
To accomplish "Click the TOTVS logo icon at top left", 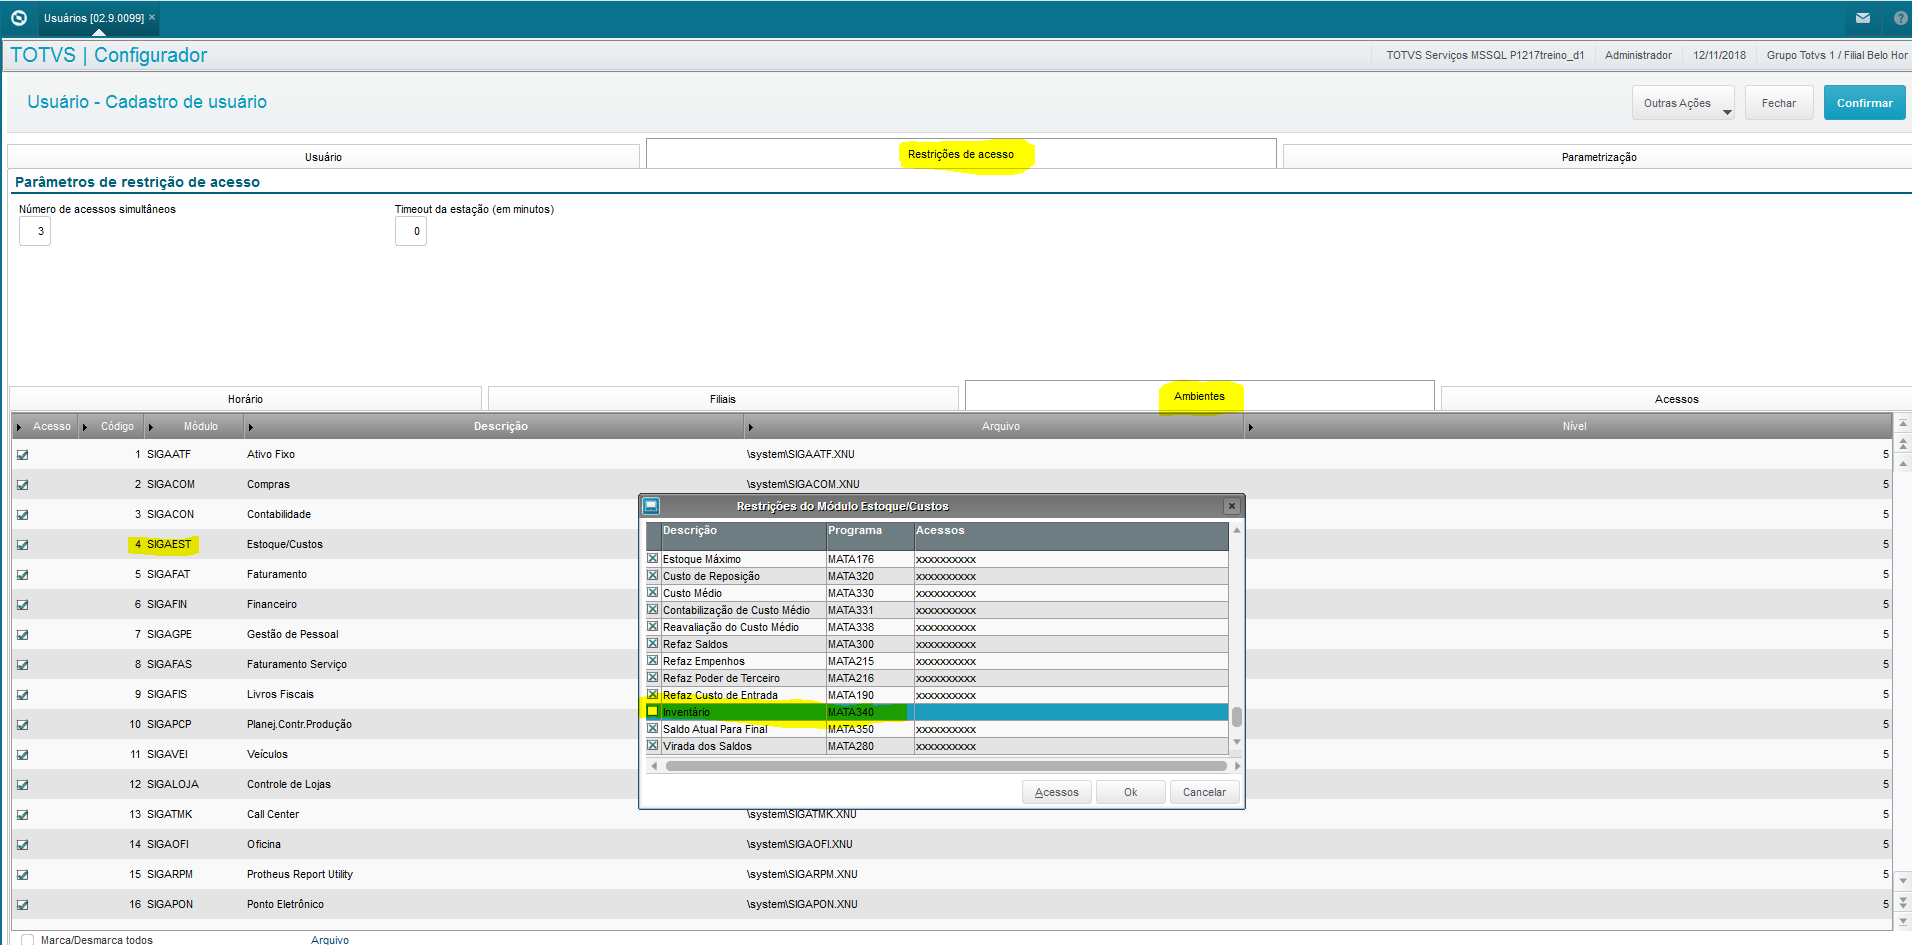I will pyautogui.click(x=18, y=18).
